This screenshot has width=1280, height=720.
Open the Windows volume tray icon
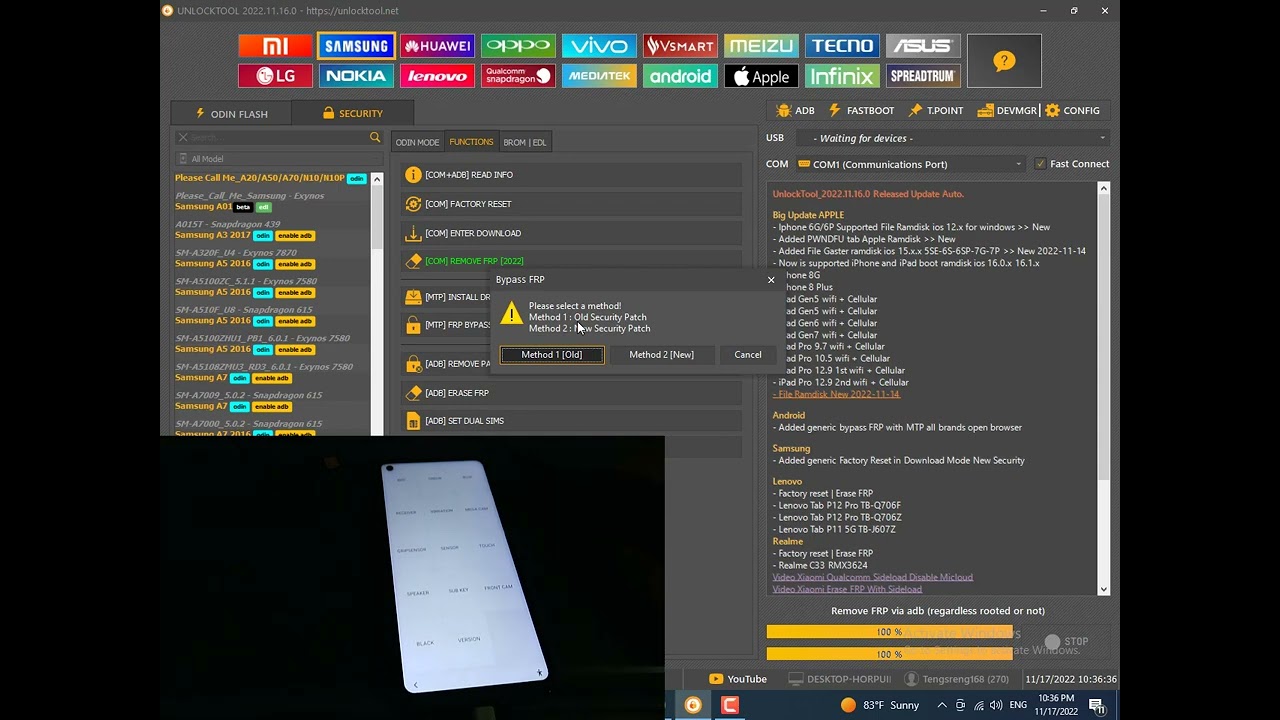(x=996, y=705)
